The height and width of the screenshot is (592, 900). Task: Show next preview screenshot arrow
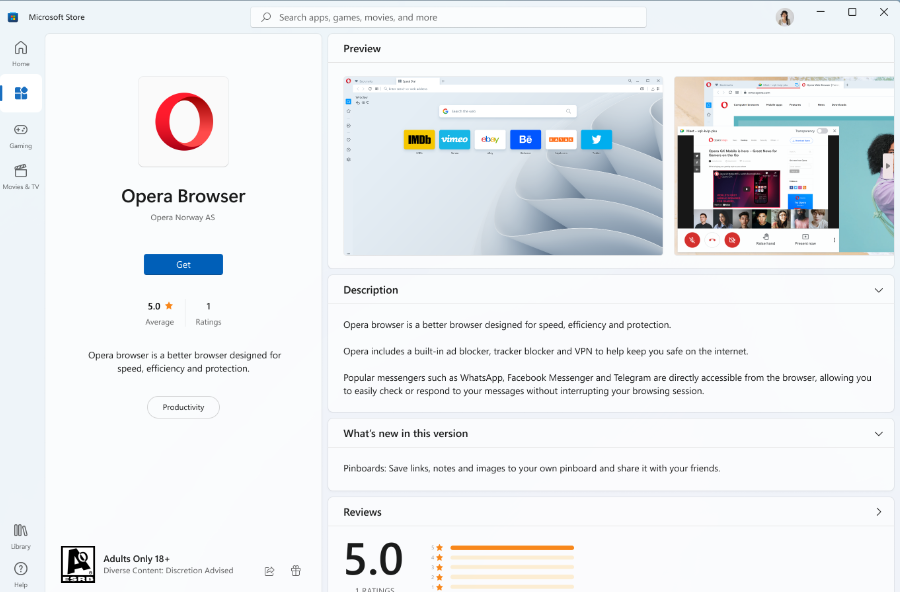tap(888, 166)
